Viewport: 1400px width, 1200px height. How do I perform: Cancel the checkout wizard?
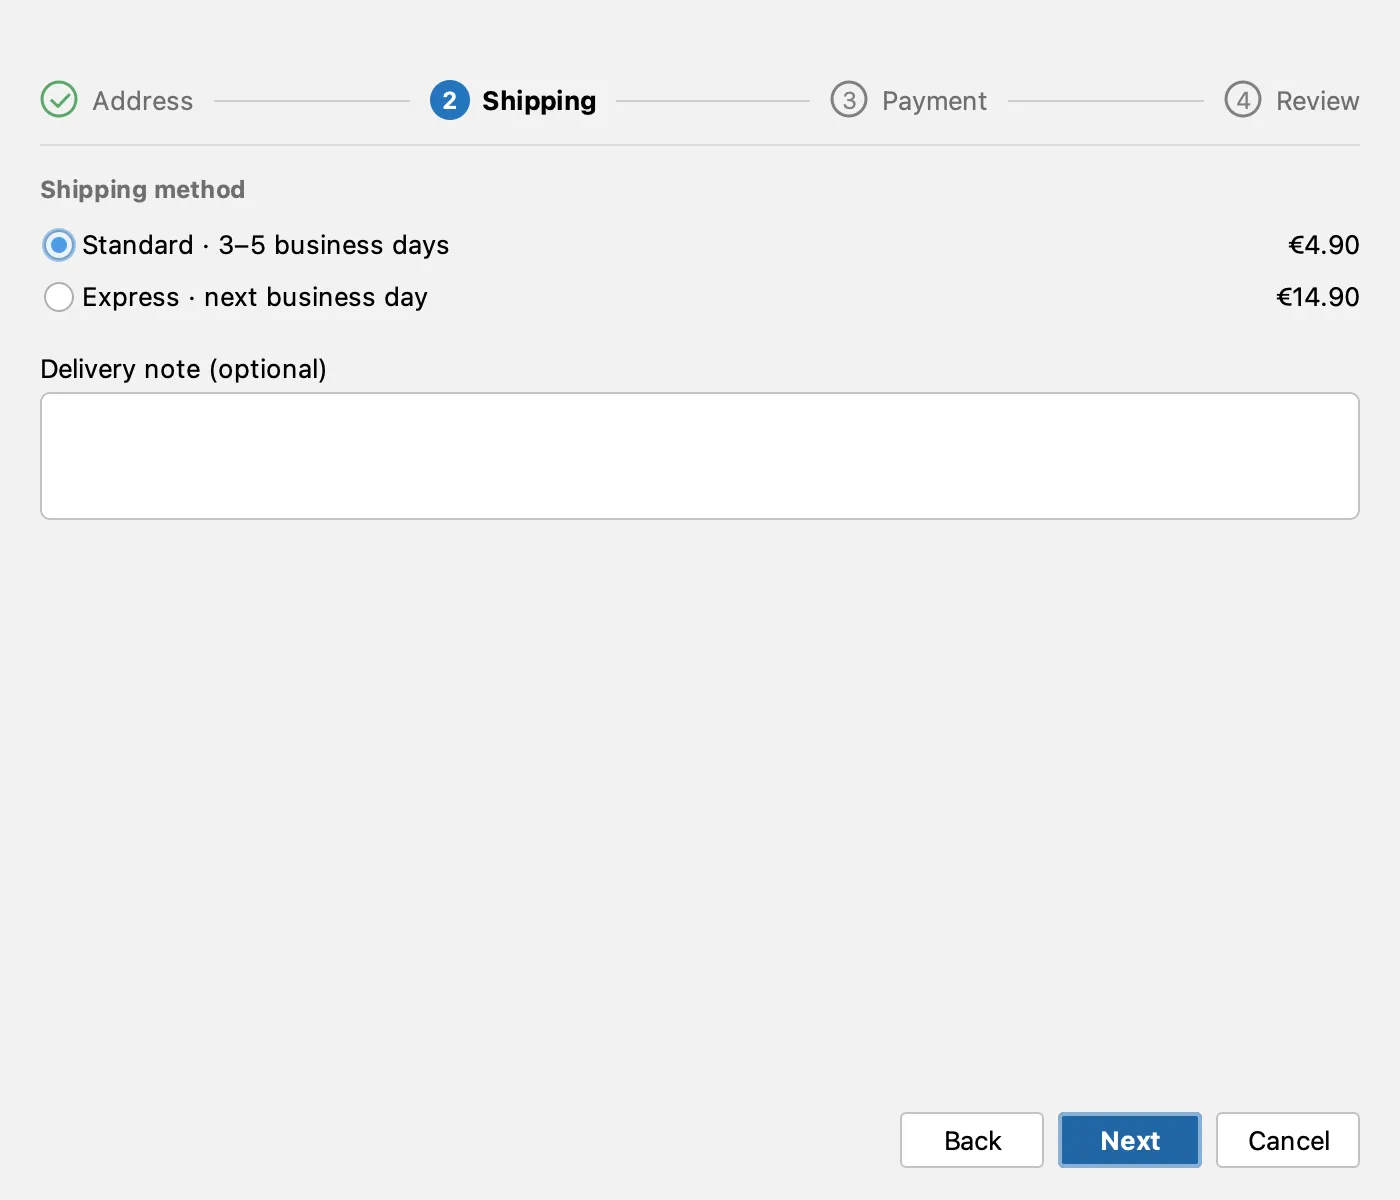pyautogui.click(x=1288, y=1140)
